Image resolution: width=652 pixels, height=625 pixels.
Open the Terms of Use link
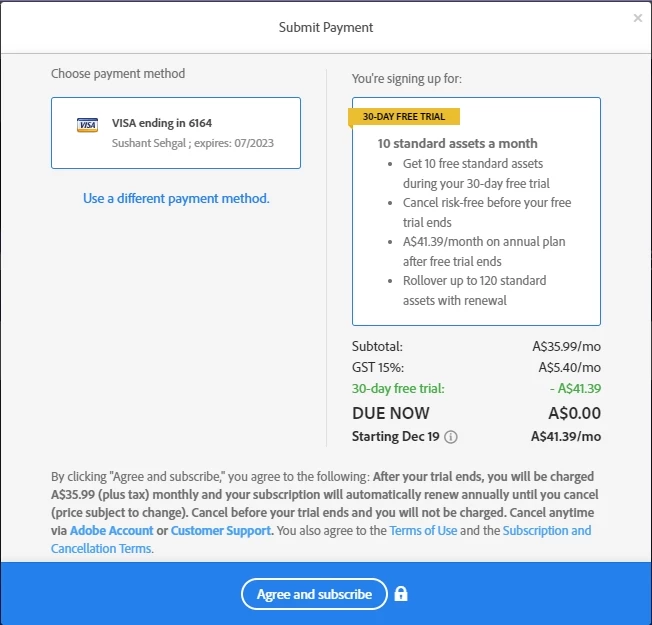point(423,531)
